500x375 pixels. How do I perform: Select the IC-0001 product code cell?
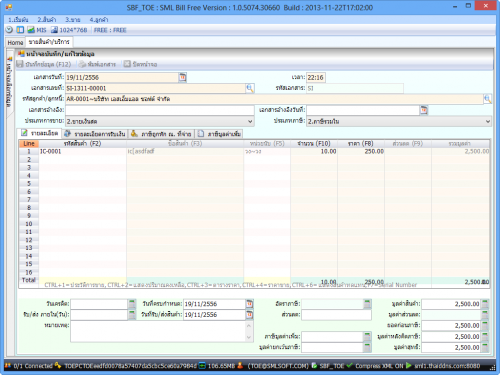[x=82, y=151]
